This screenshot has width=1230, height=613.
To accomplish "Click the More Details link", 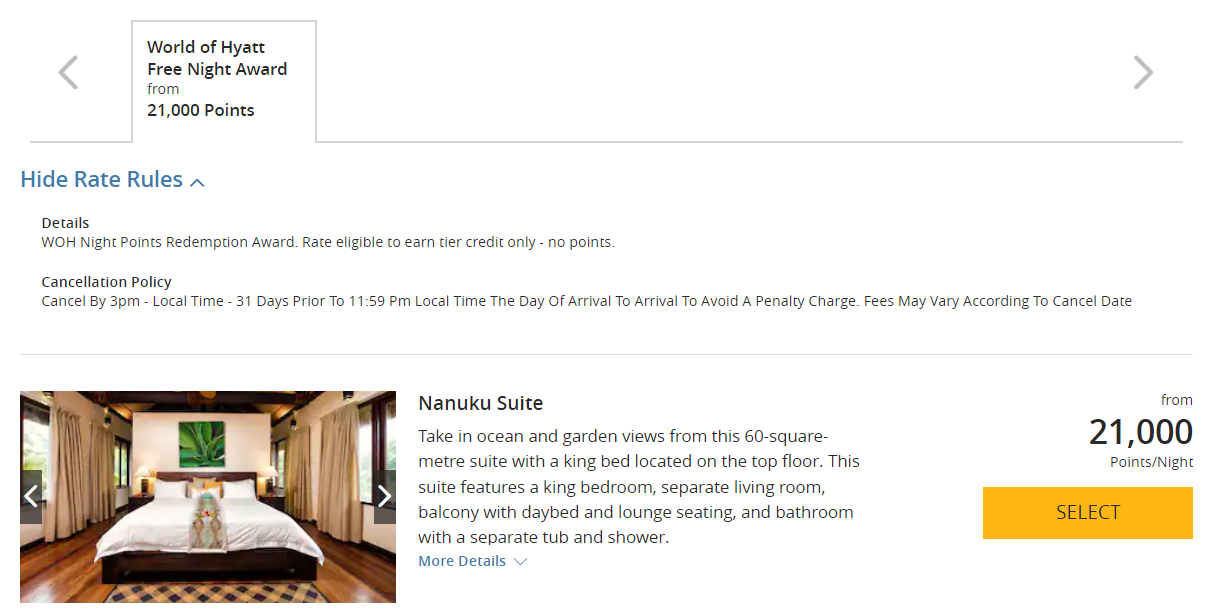I will (x=463, y=561).
